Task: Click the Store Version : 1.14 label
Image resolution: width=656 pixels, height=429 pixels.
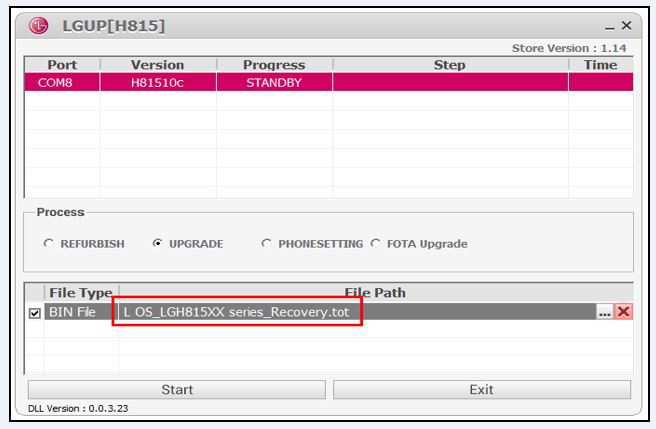Action: click(x=569, y=49)
